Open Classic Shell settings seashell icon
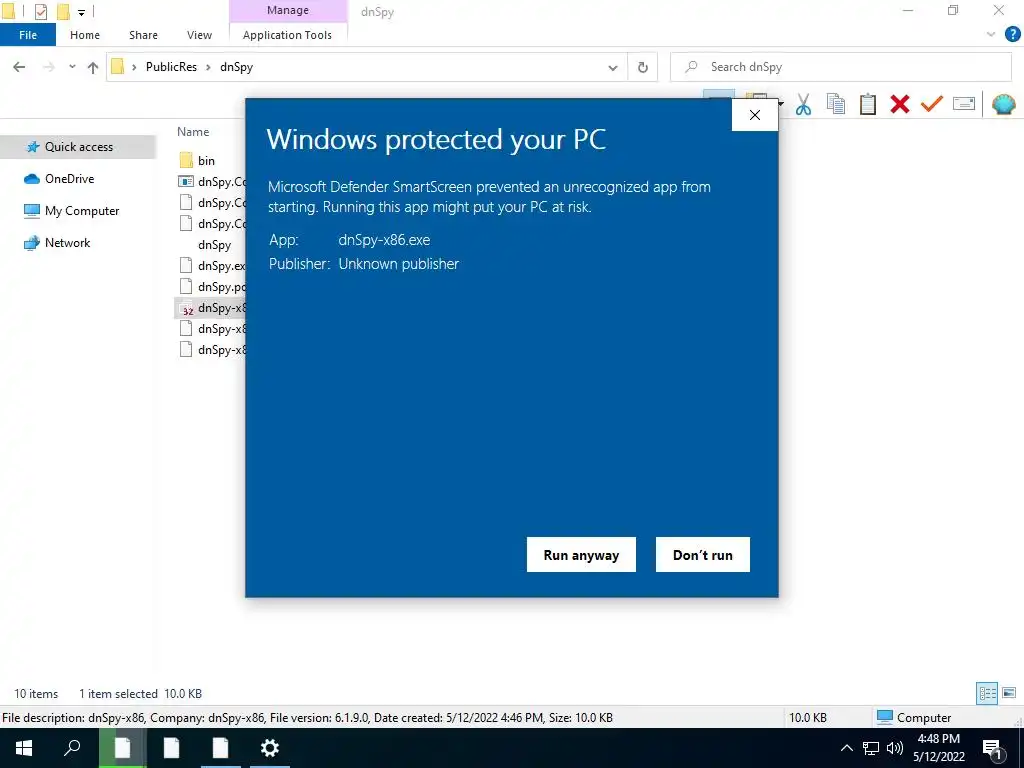 click(1003, 104)
